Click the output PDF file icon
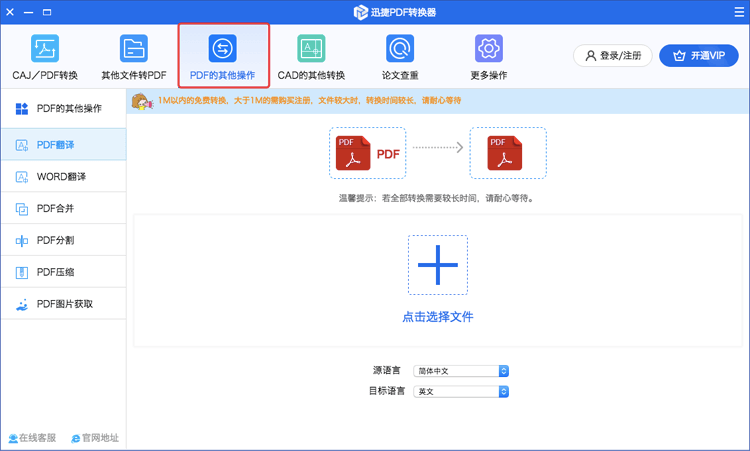Screen dimensions: 750x451 tap(505, 153)
